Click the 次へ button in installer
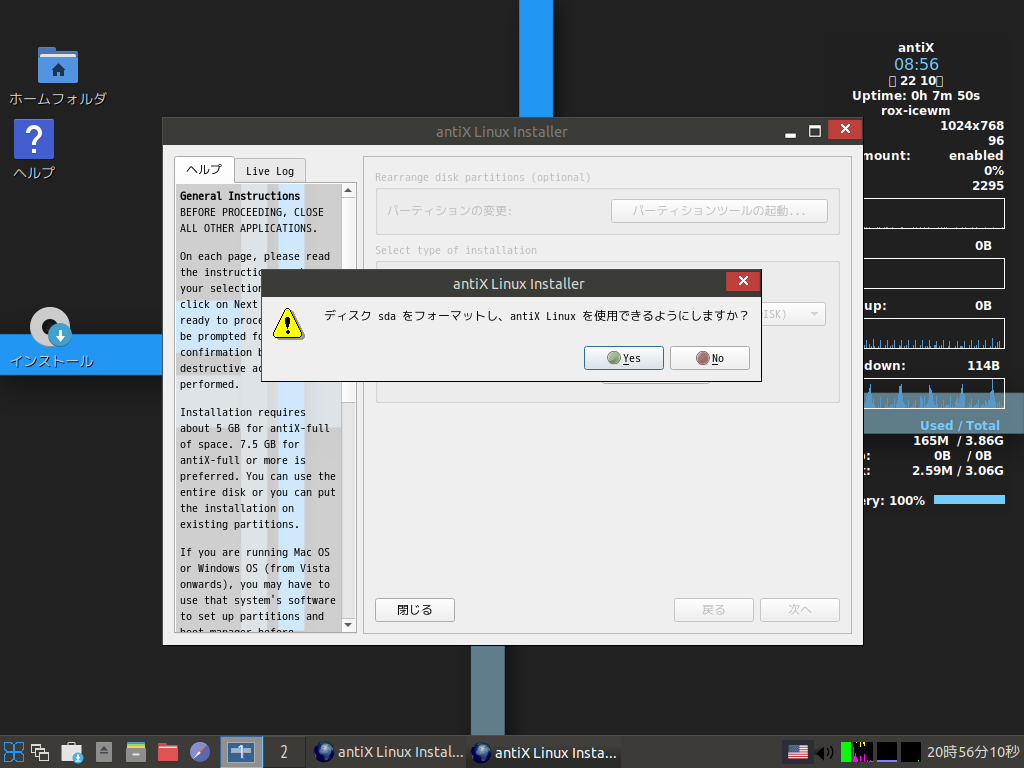The image size is (1024, 768). [x=800, y=610]
